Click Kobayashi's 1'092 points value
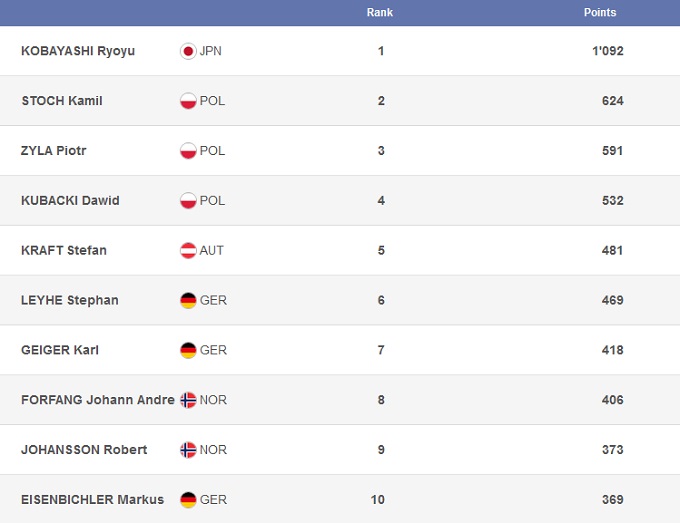Viewport: 680px width, 523px height. 607,51
